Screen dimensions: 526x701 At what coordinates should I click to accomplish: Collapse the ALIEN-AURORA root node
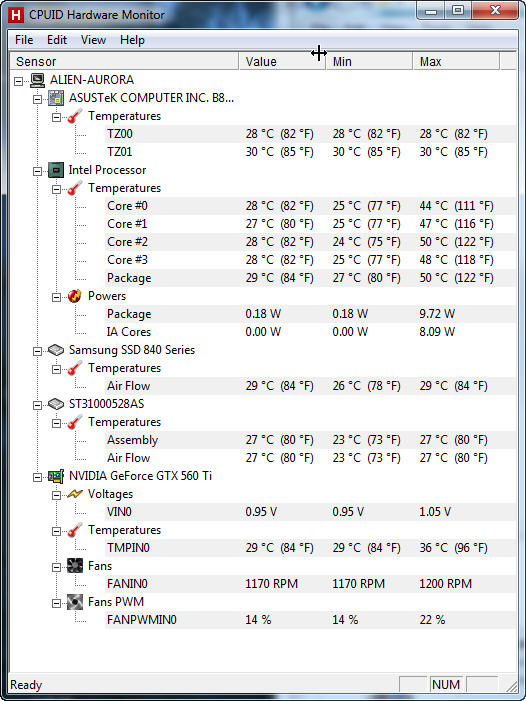click(19, 81)
